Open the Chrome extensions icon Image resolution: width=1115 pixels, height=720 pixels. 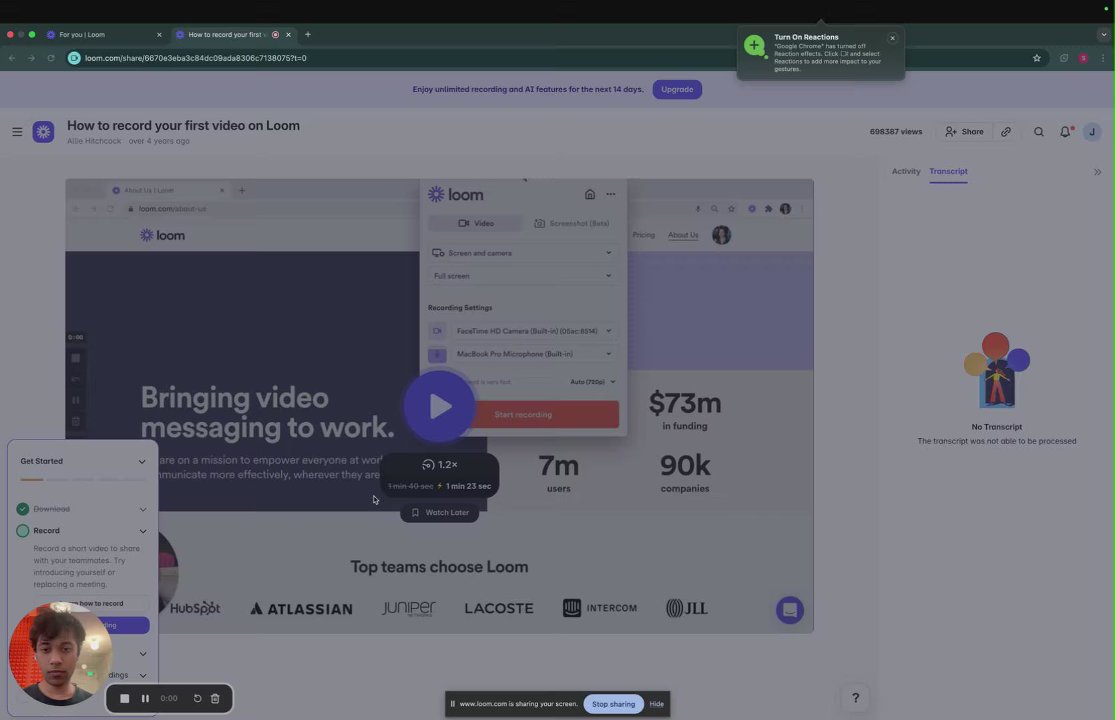[x=1064, y=58]
